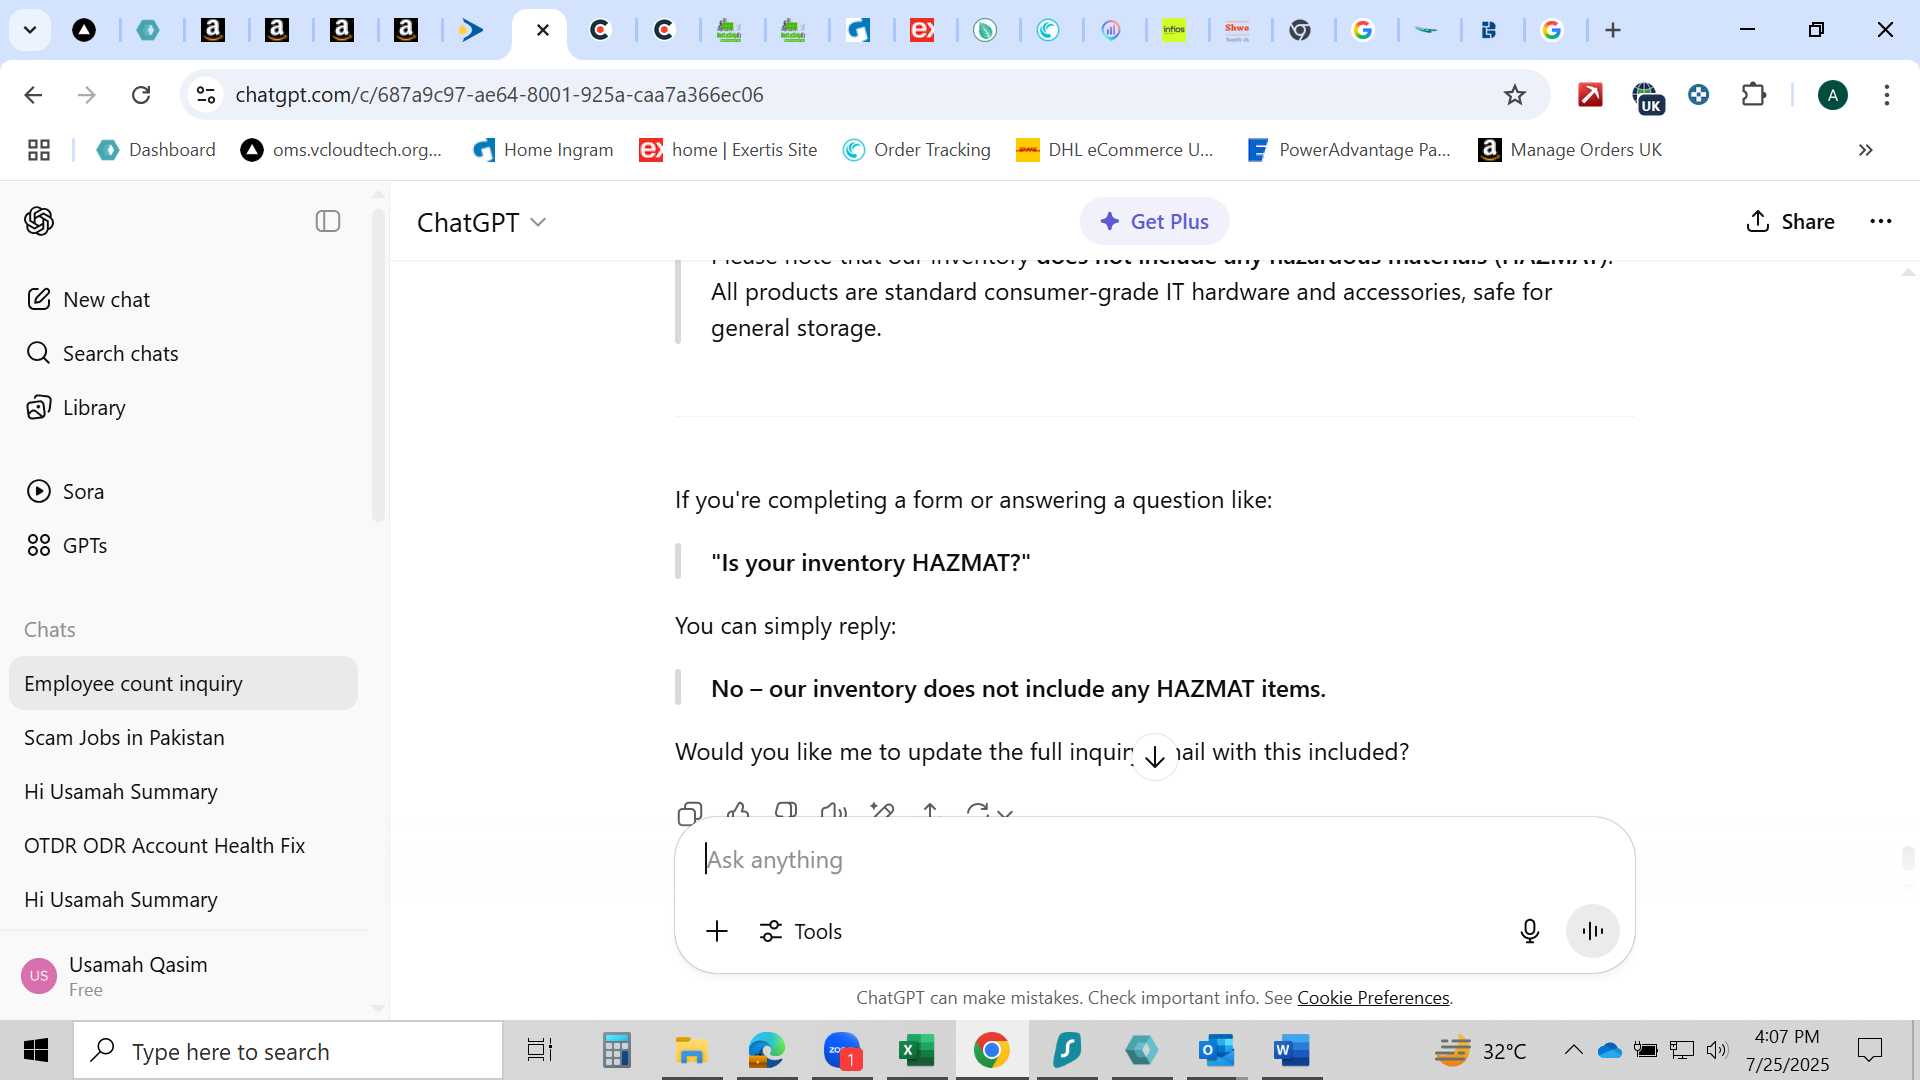
Task: Open the browser Extensions puzzle icon
Action: [x=1754, y=95]
